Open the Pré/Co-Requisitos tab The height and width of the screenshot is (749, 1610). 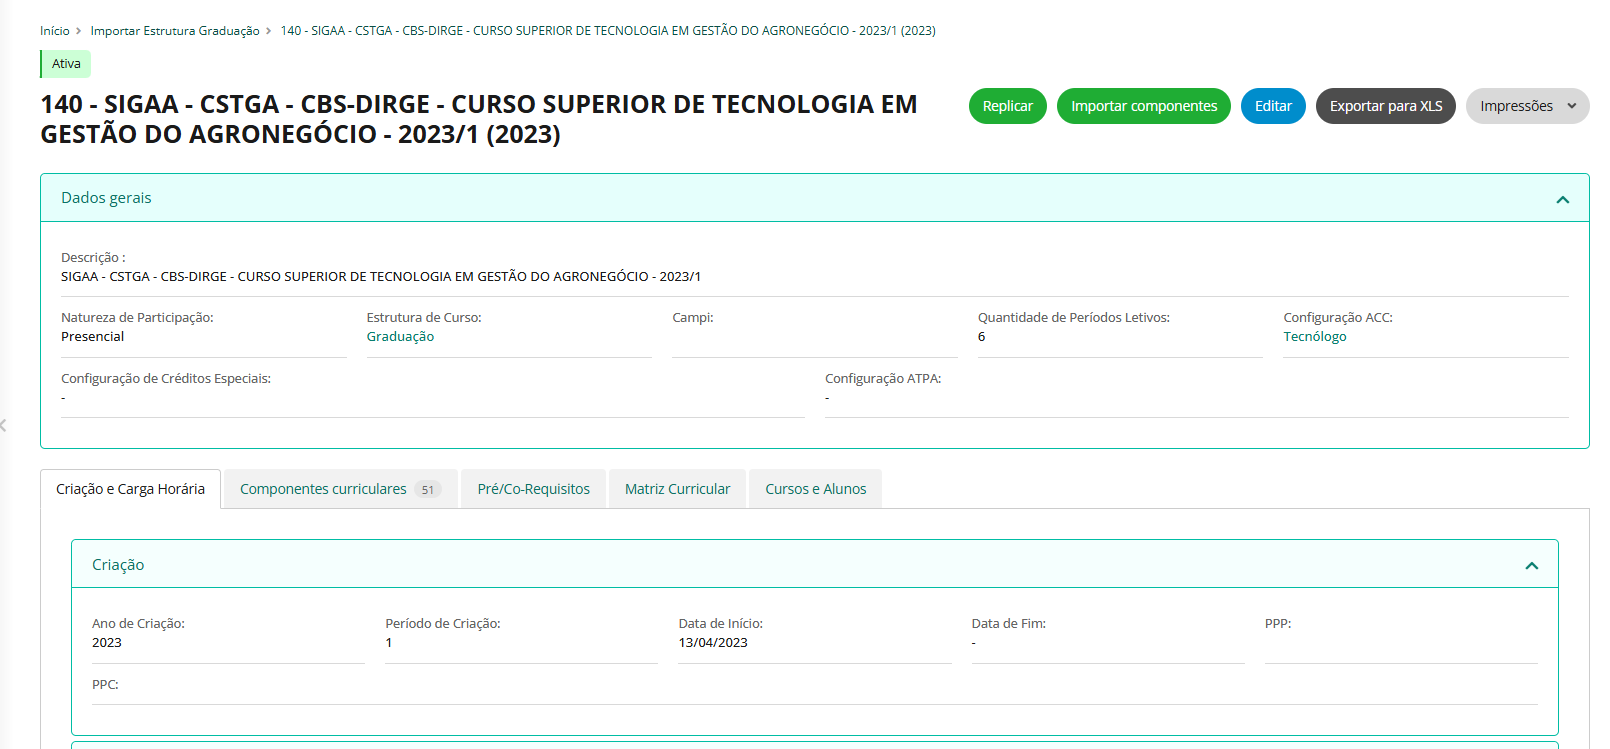point(534,489)
